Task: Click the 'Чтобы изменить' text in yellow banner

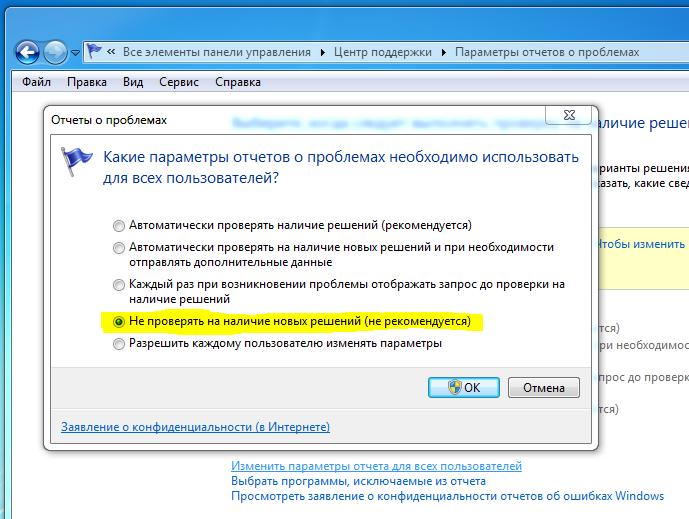Action: tap(641, 244)
